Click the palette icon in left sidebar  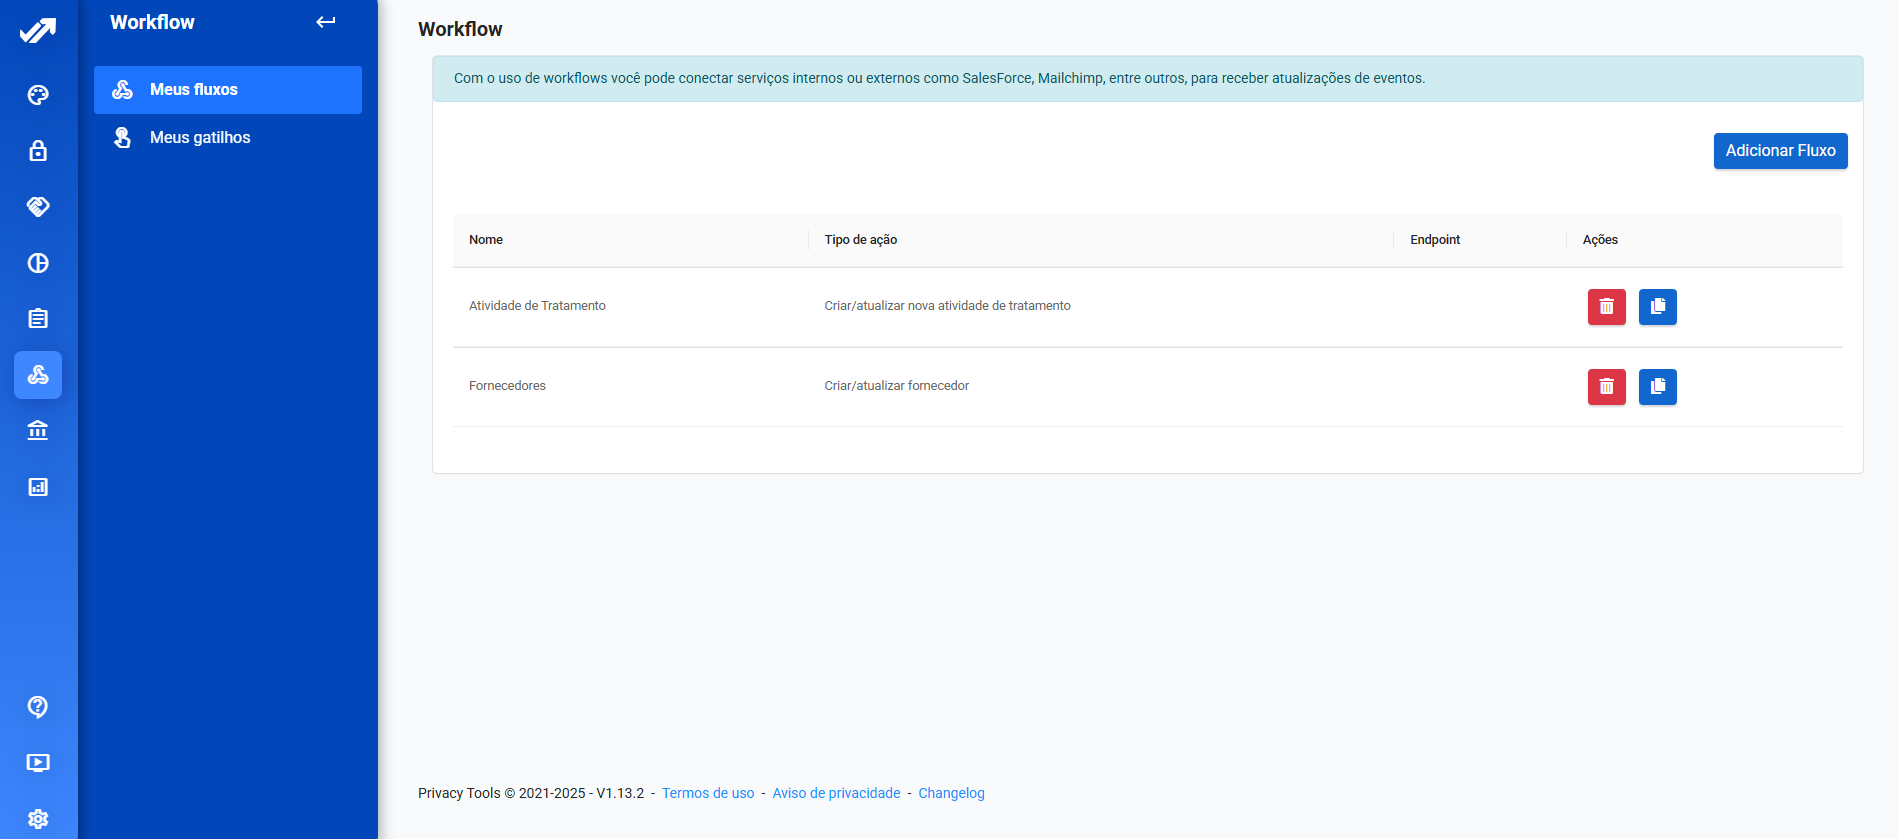(x=38, y=95)
